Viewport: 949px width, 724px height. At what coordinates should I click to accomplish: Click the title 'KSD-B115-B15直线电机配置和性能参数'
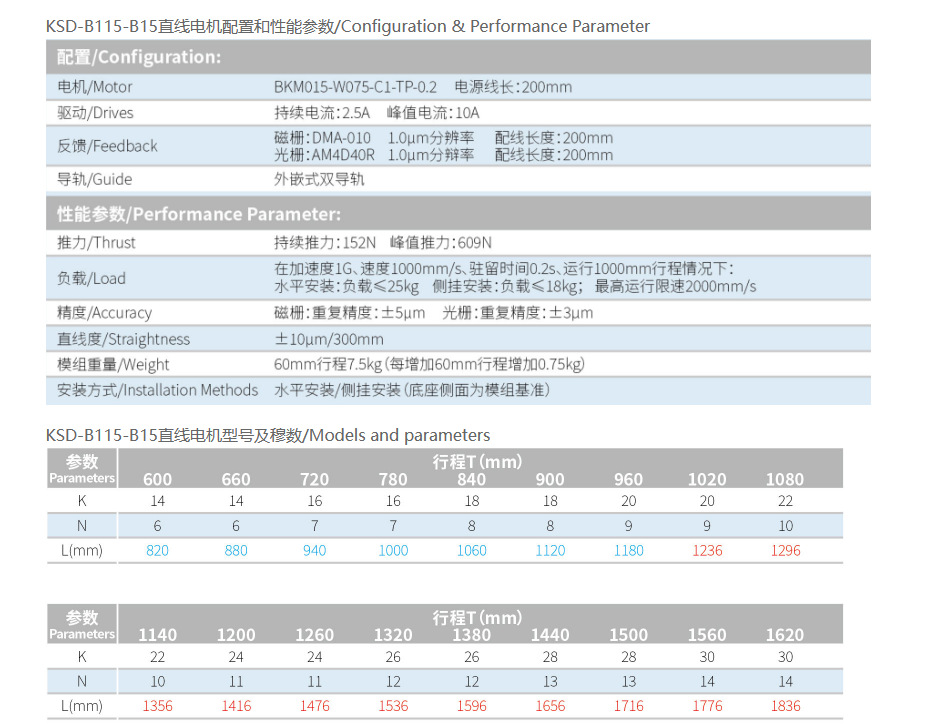(190, 27)
